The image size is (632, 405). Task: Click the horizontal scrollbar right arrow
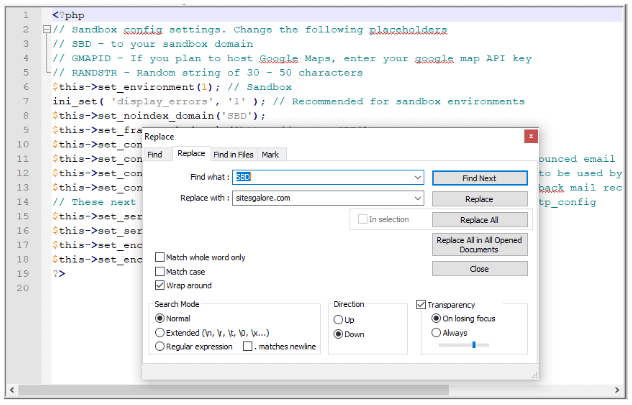pyautogui.click(x=615, y=389)
